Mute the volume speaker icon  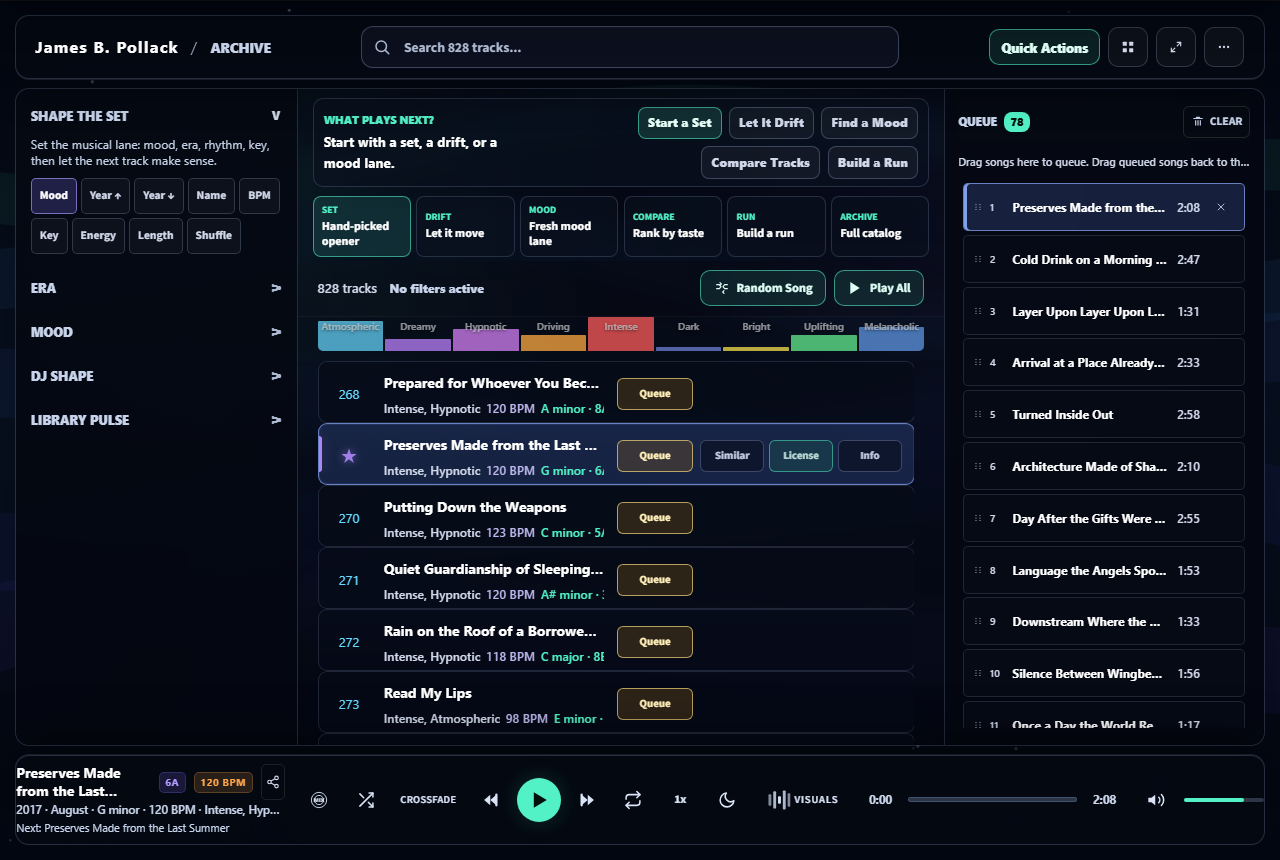pos(1156,800)
